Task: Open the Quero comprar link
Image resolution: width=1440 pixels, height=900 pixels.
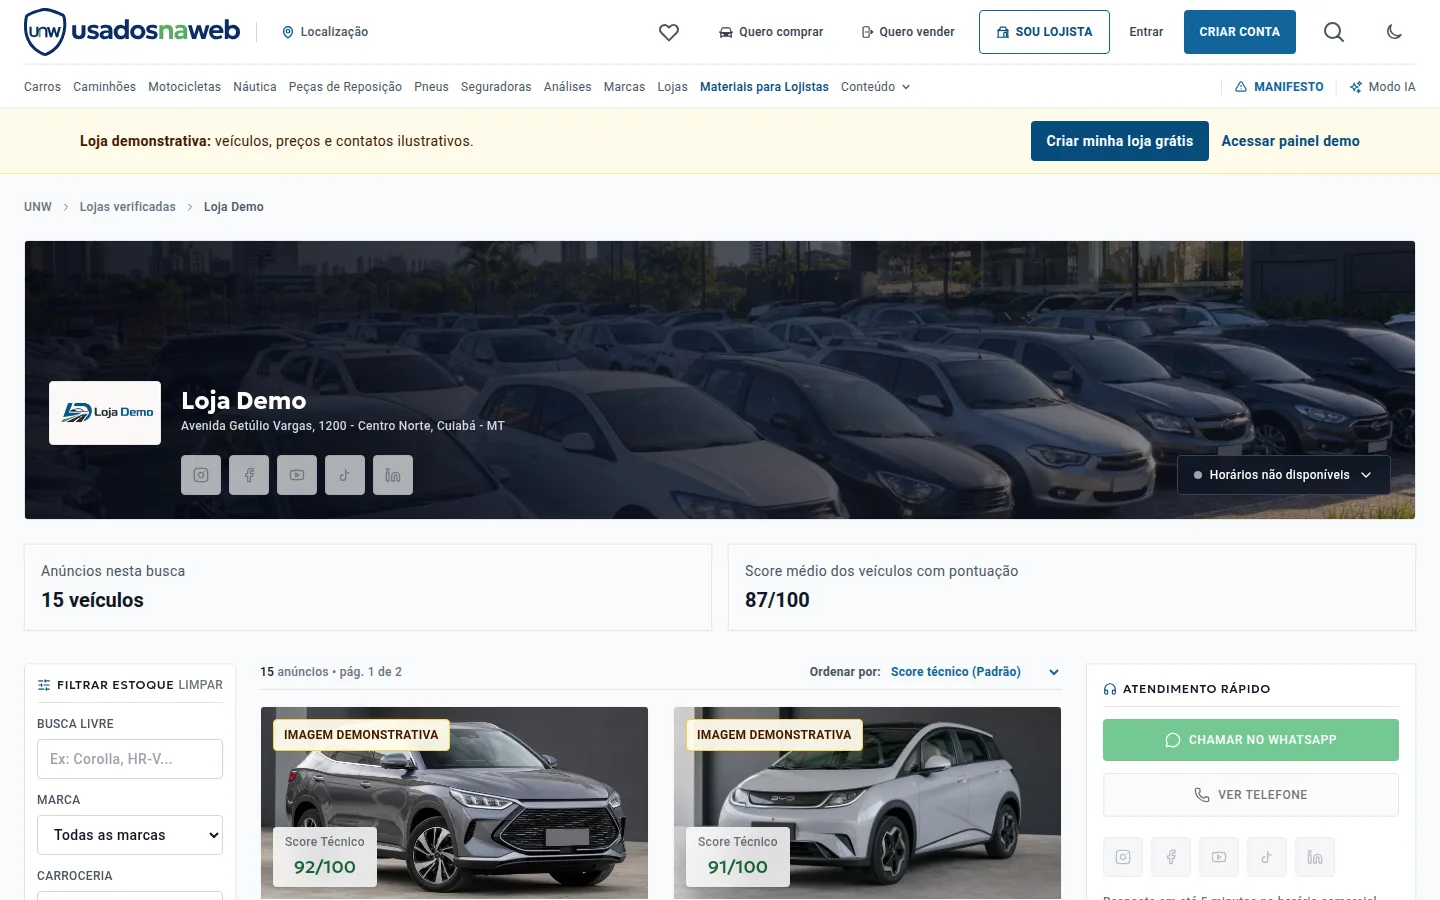Action: pyautogui.click(x=771, y=32)
